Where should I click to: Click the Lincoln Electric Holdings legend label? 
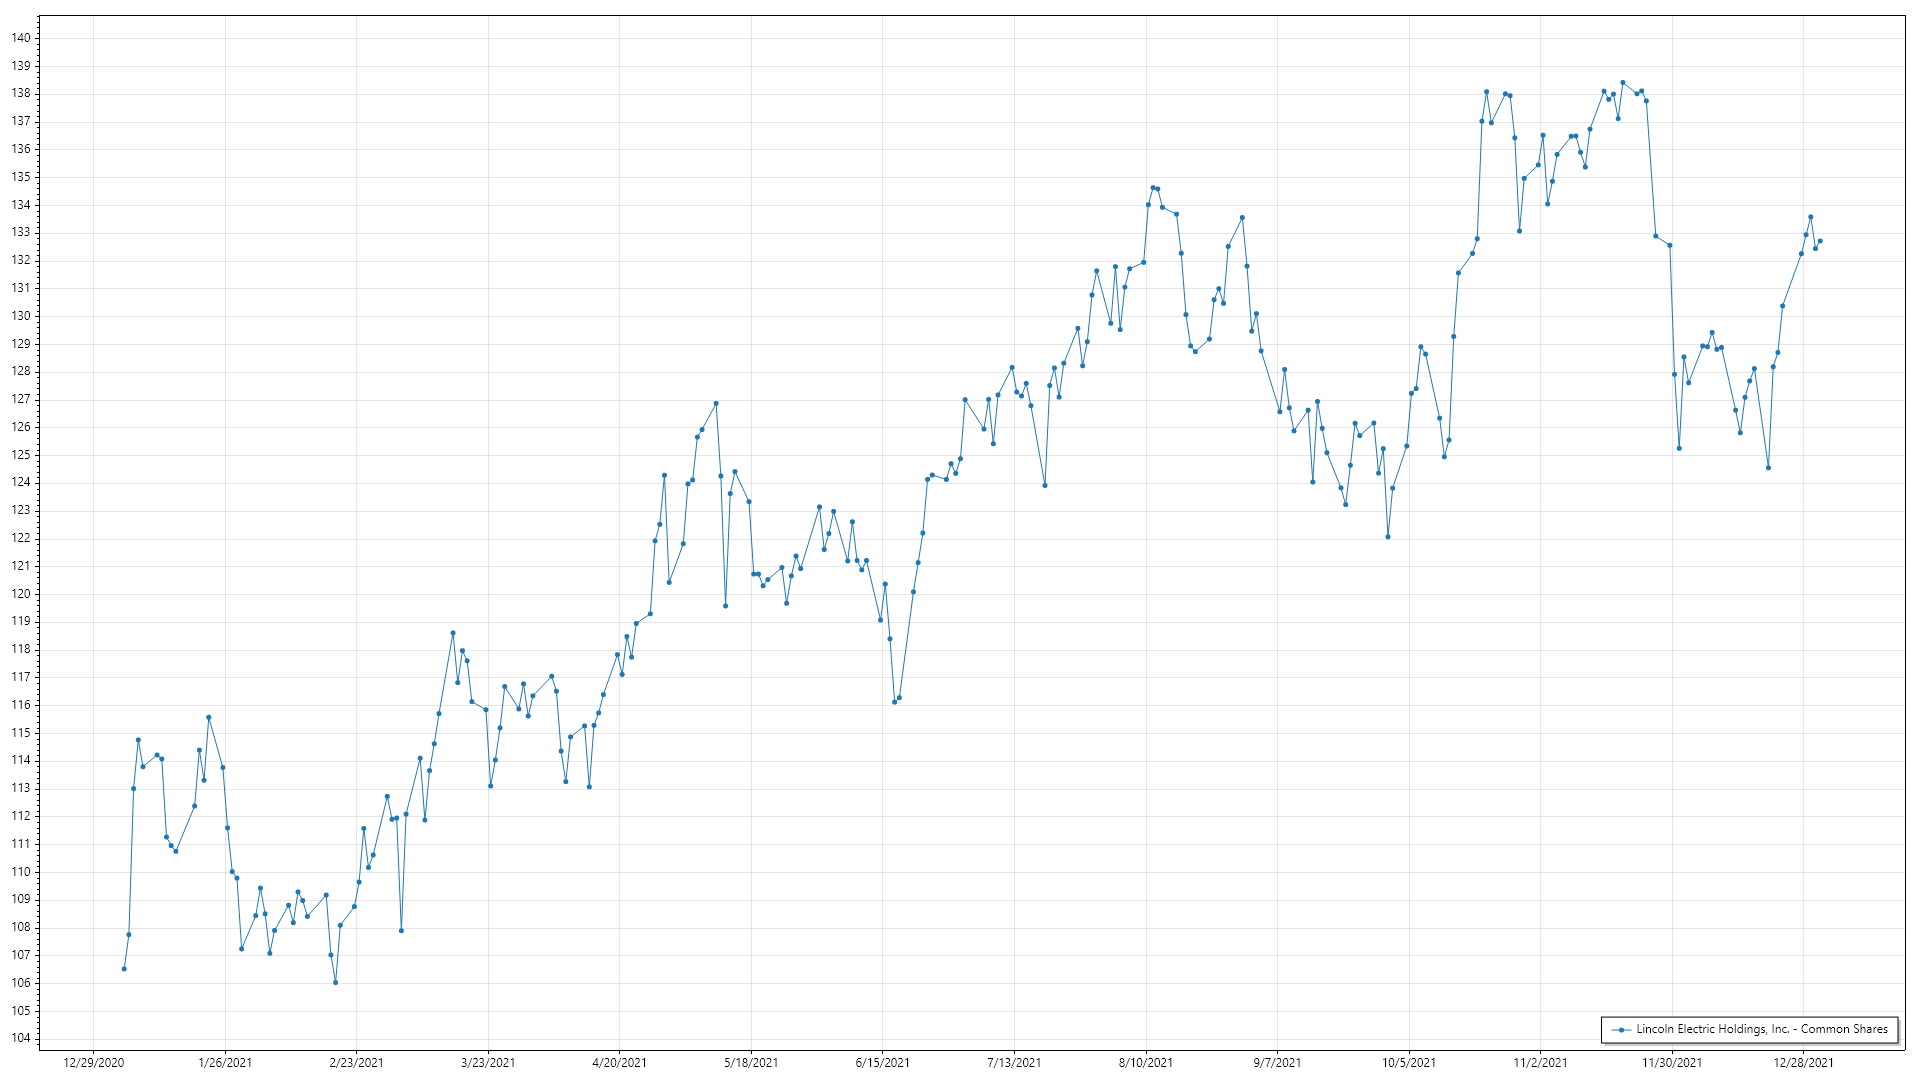click(x=1761, y=1029)
